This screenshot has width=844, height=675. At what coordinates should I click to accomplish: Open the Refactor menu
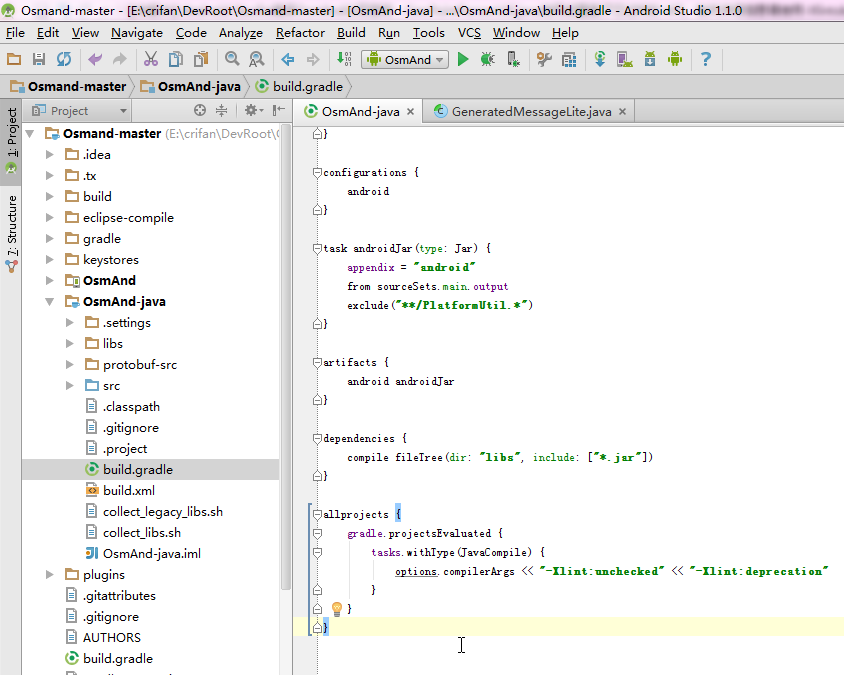click(x=300, y=32)
